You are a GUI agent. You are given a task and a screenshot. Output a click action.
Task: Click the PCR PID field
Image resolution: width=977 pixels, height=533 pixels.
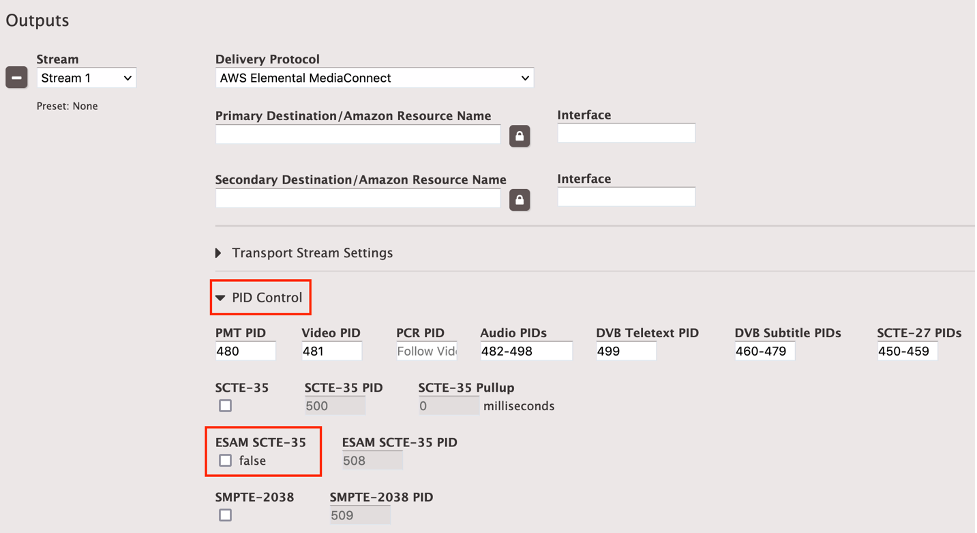tap(426, 351)
